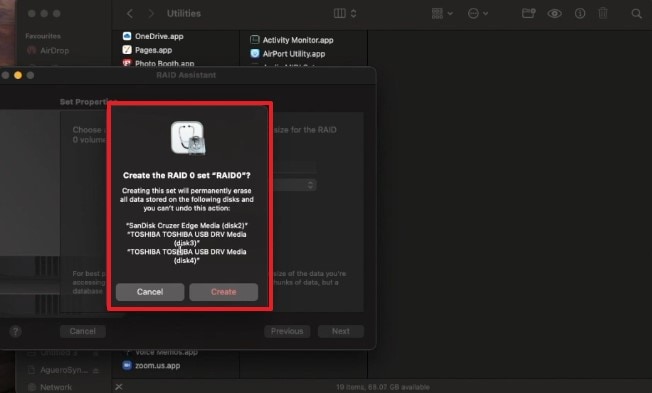The width and height of the screenshot is (652, 393).
Task: Open RAID Assistant help question mark
Action: click(15, 331)
